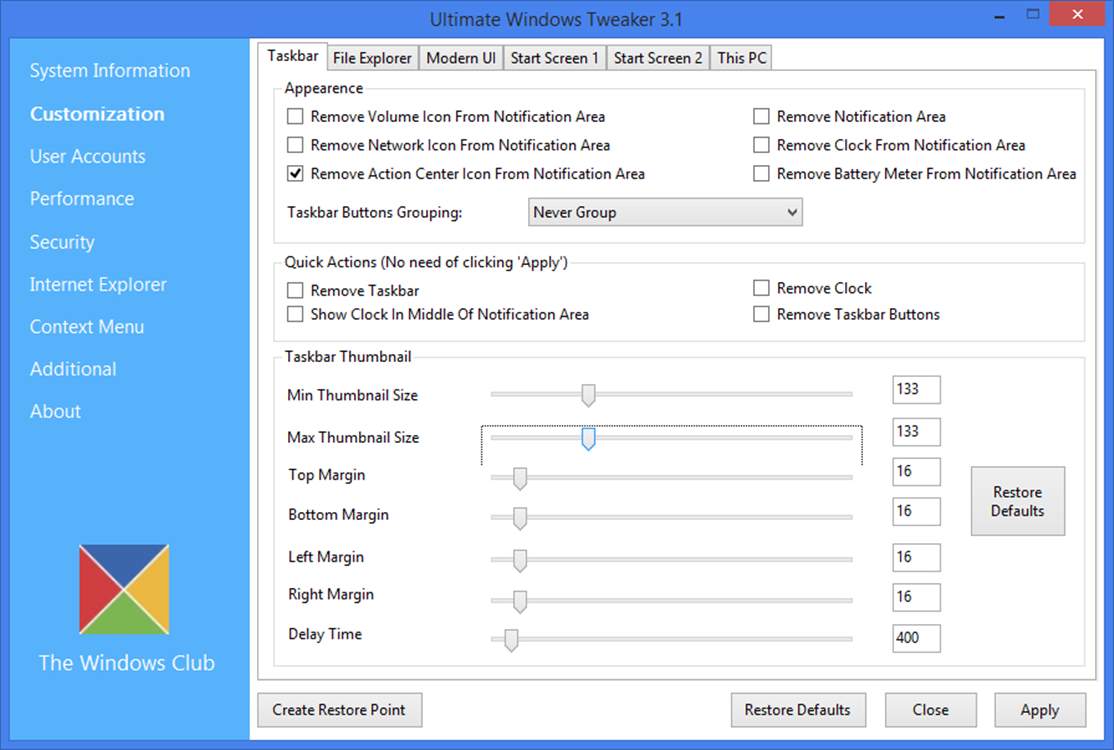1114x750 pixels.
Task: Click The Windows Club link text
Action: tap(126, 663)
